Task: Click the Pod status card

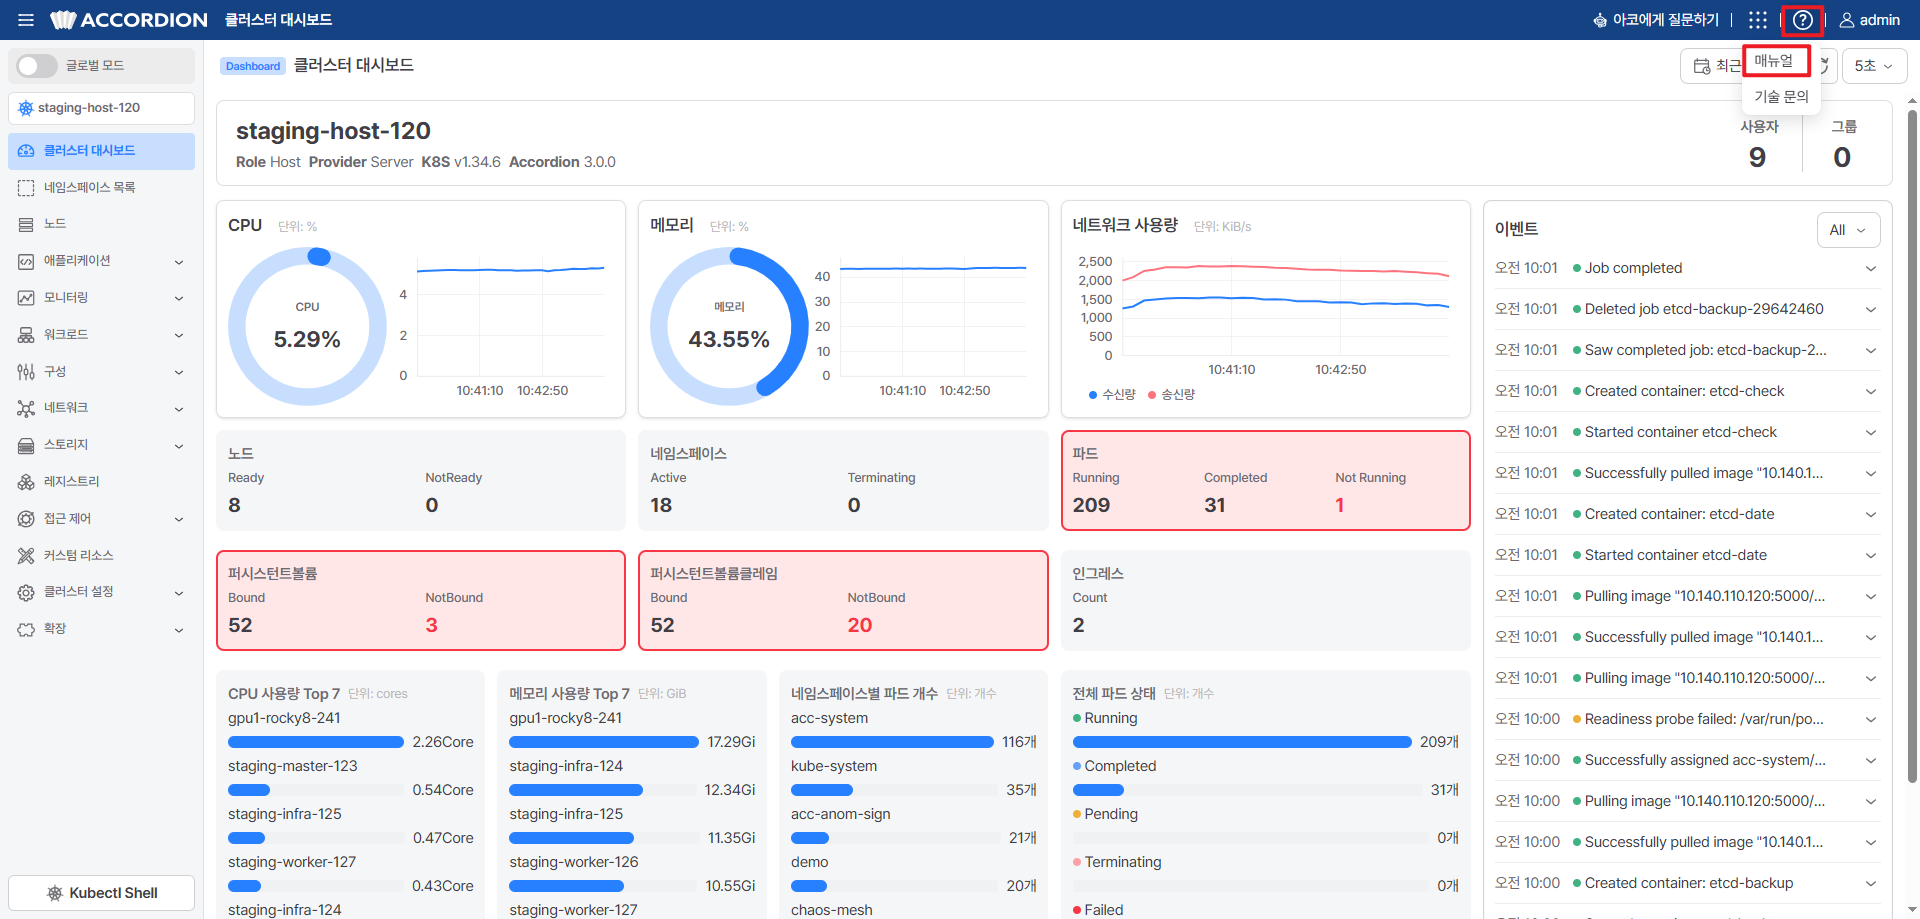Action: click(x=1265, y=480)
